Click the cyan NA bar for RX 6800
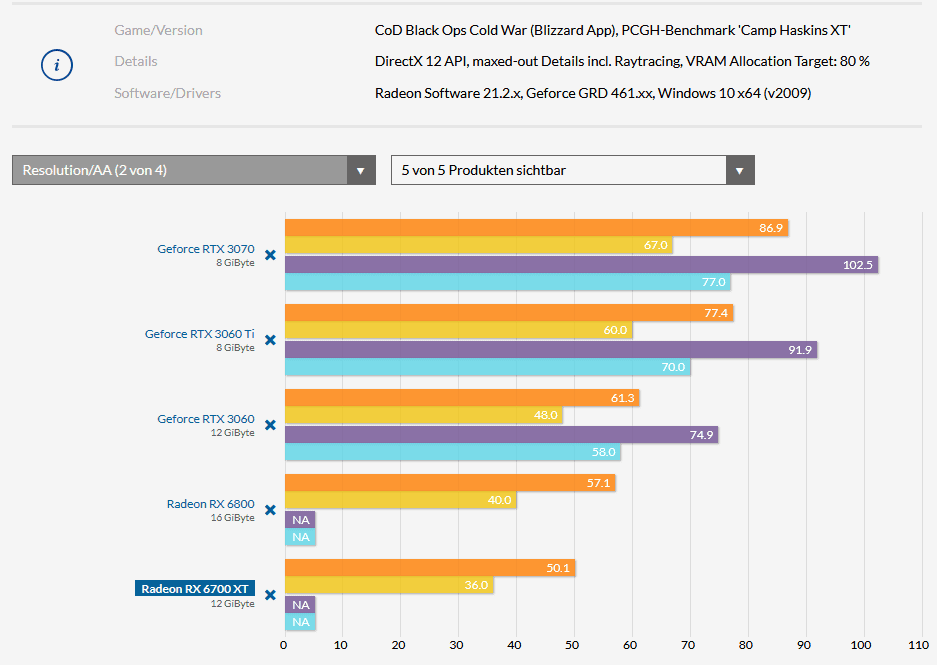The width and height of the screenshot is (940, 665). 300,538
